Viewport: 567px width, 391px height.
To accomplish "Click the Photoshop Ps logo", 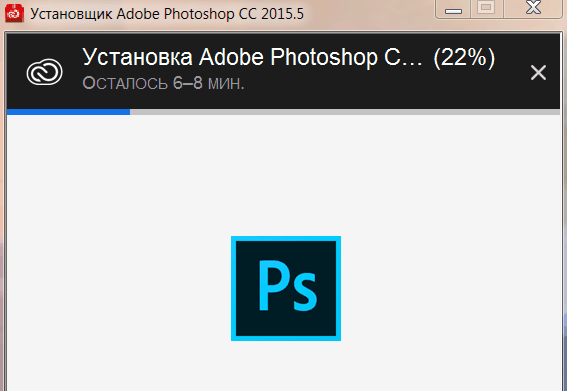I will point(286,288).
